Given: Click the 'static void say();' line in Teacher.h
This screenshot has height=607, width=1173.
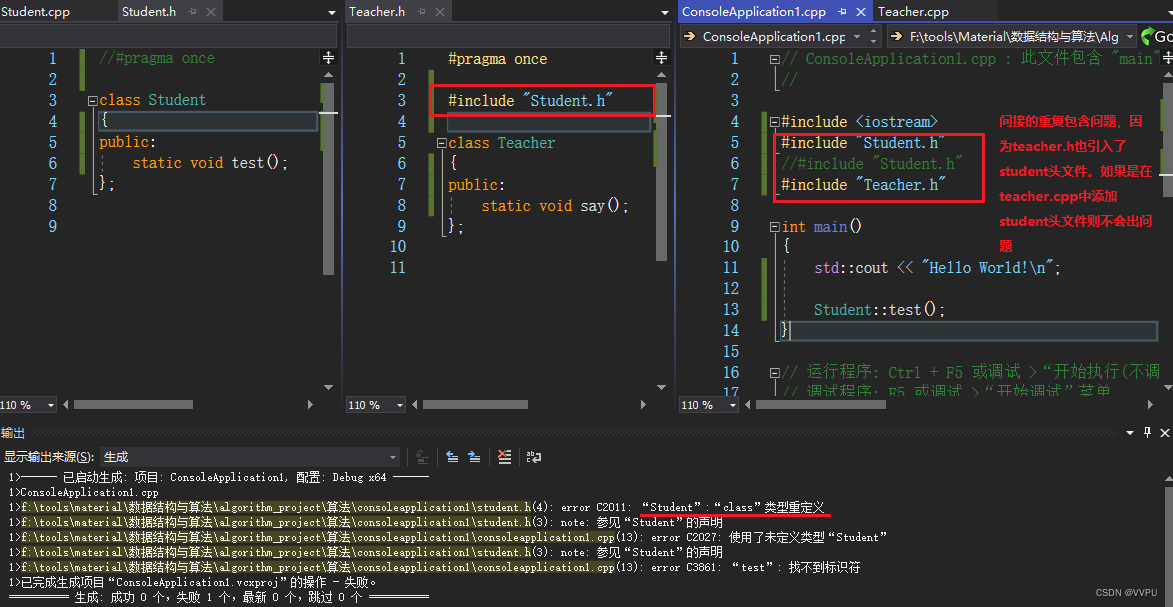Looking at the screenshot, I should pyautogui.click(x=555, y=205).
